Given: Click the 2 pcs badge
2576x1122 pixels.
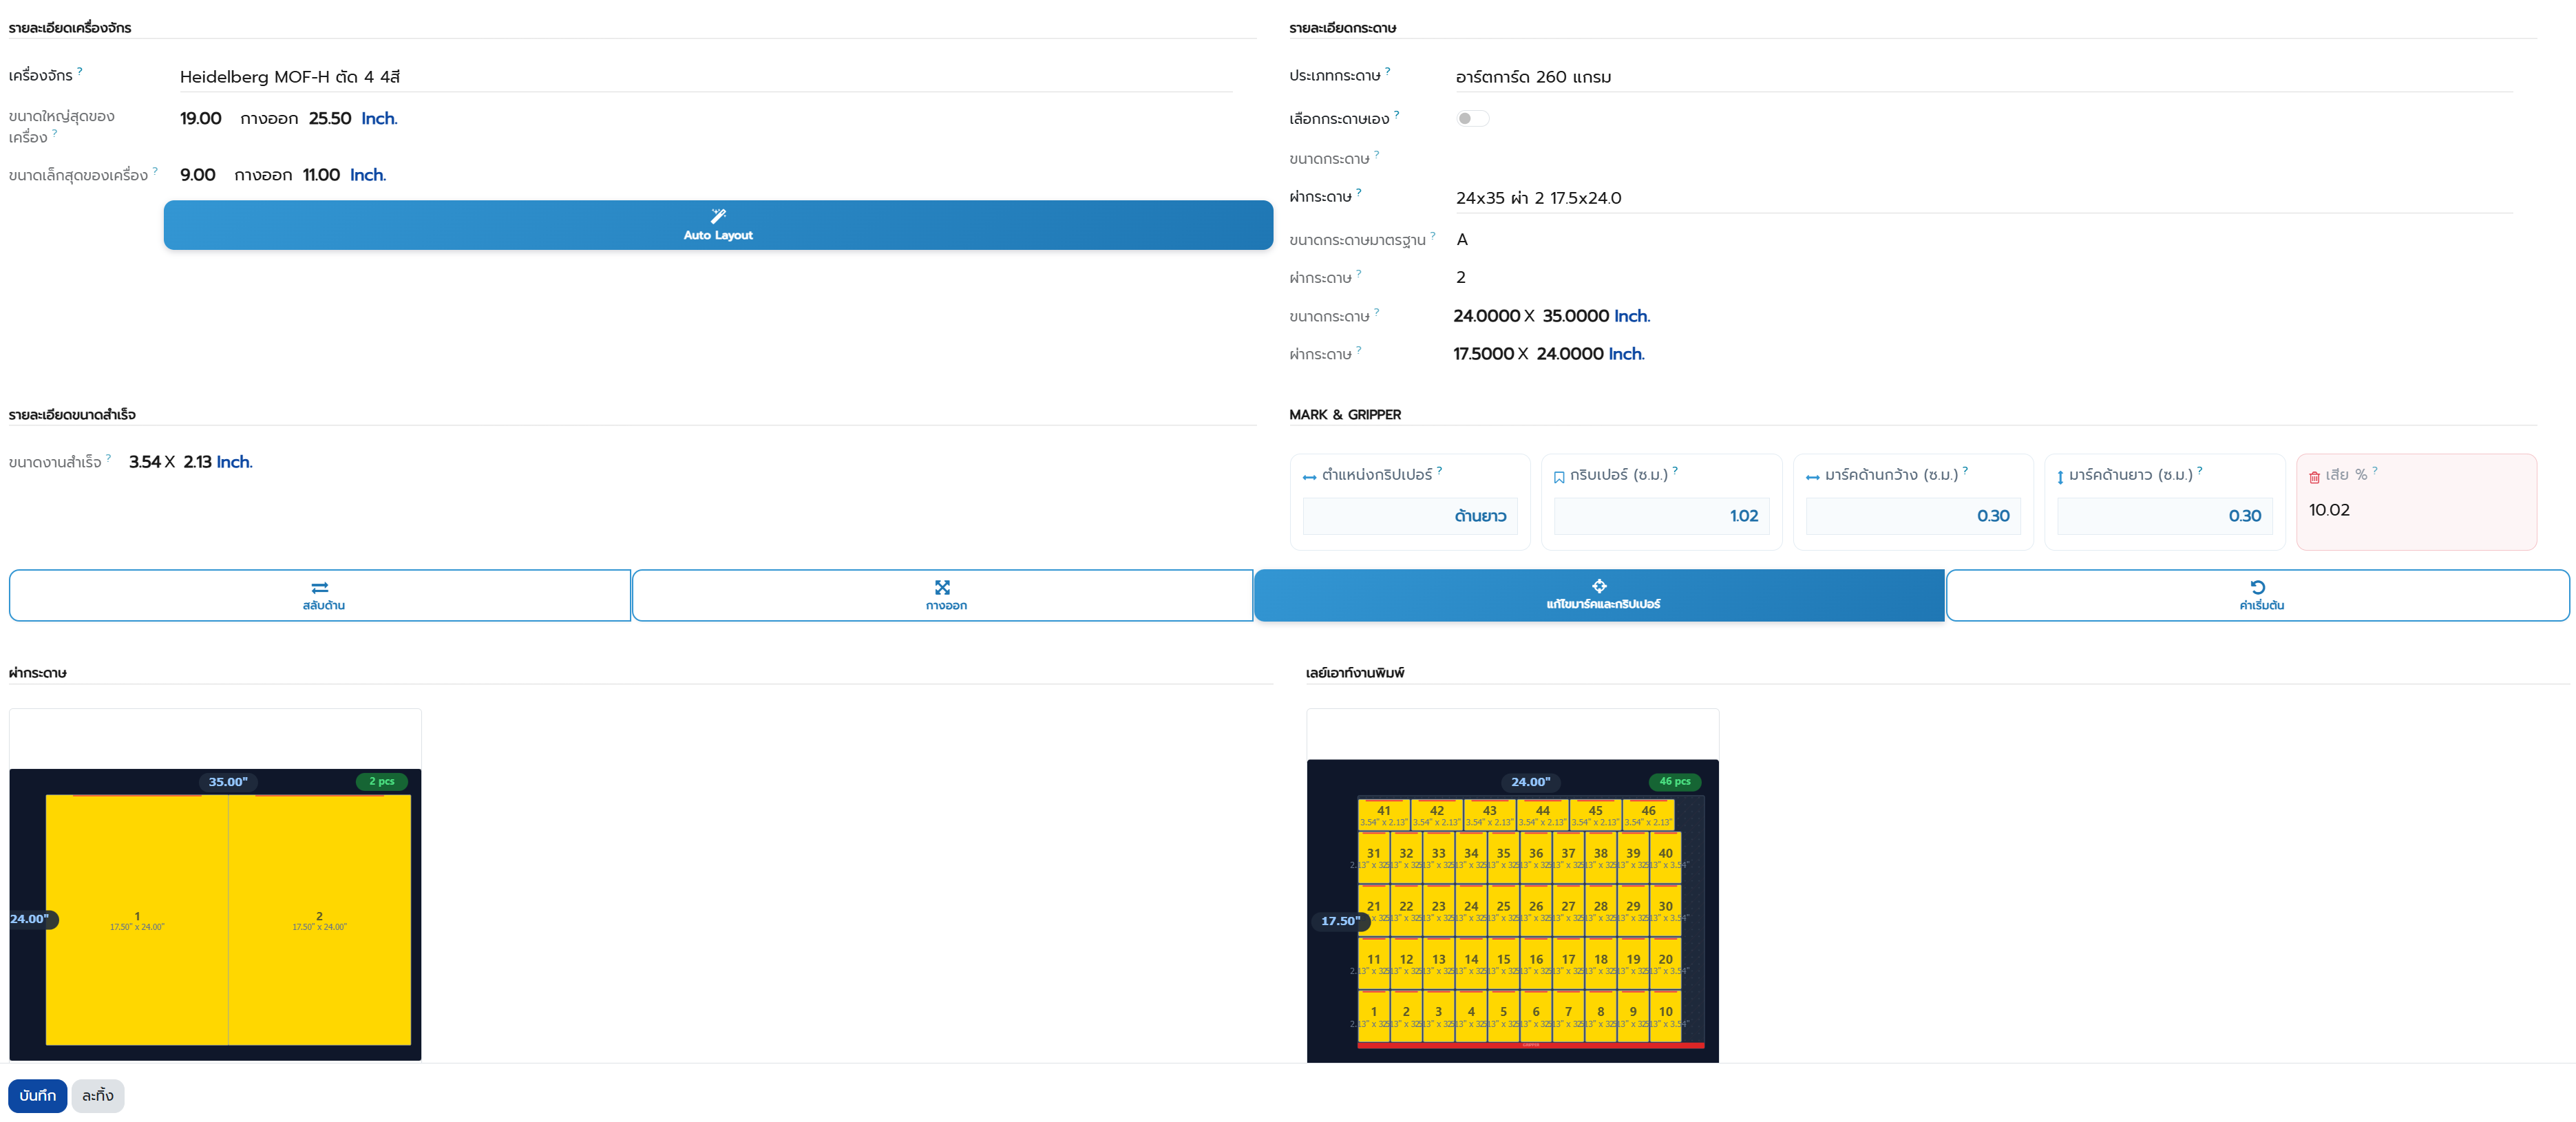Looking at the screenshot, I should (x=382, y=781).
